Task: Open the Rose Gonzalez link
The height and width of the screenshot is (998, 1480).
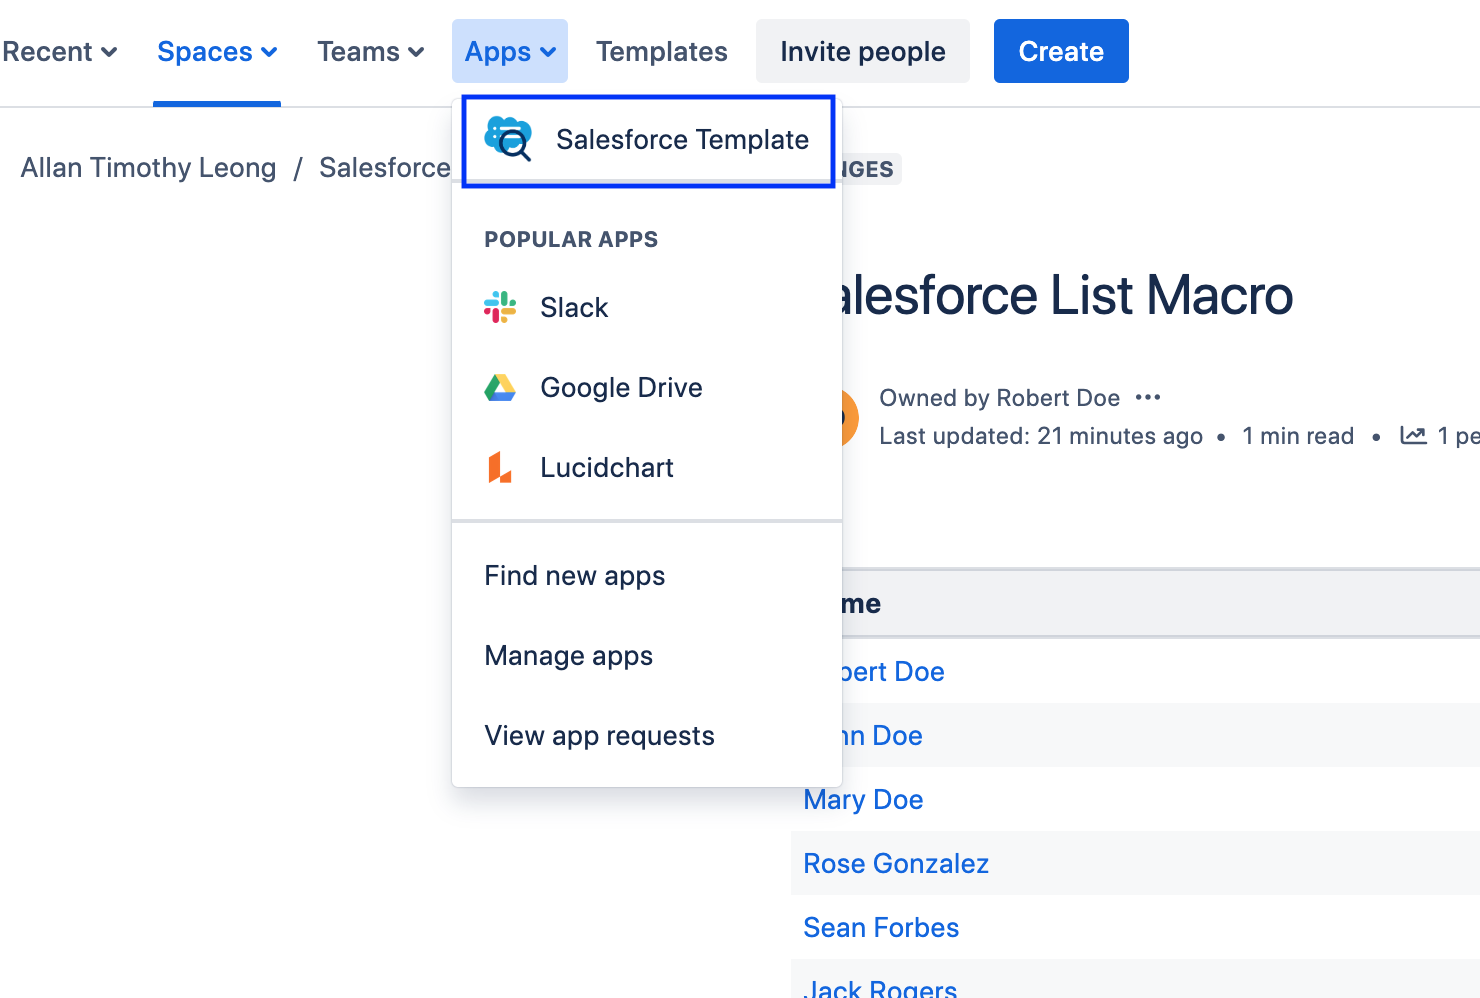Action: [896, 864]
